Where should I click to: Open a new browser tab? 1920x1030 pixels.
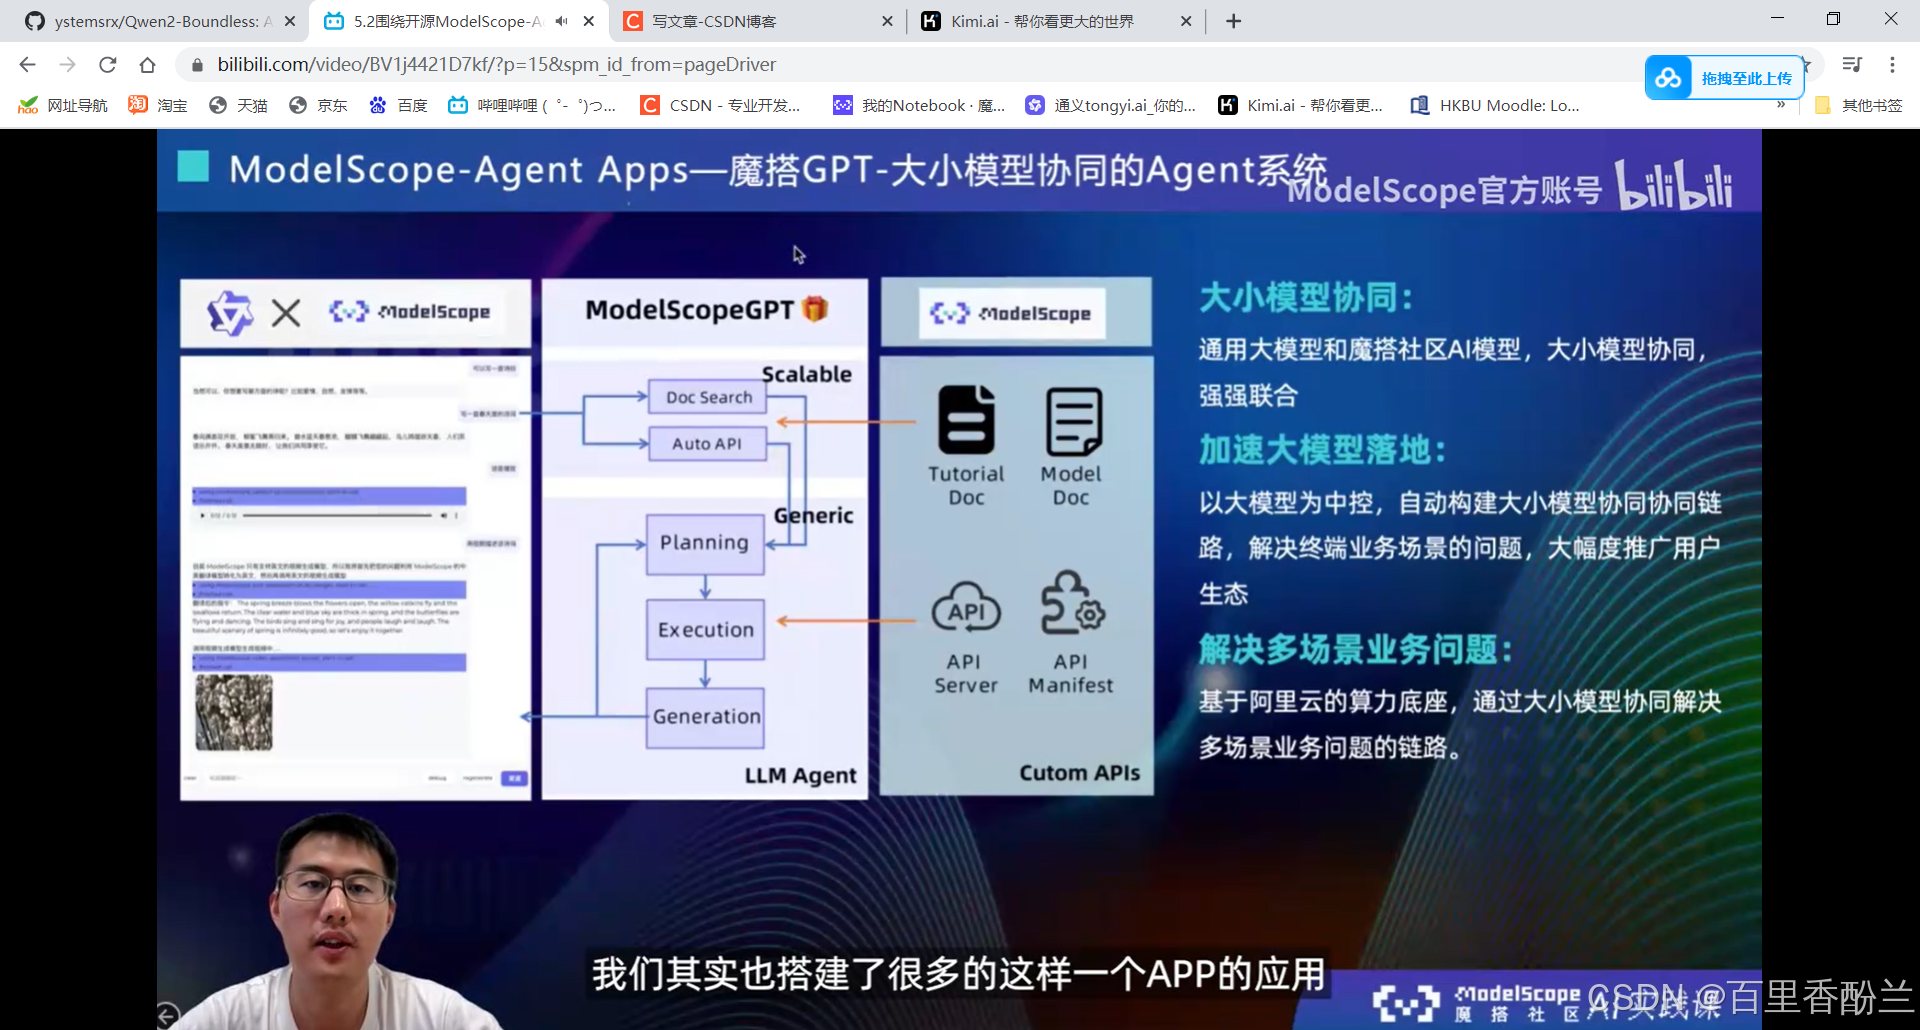pyautogui.click(x=1234, y=21)
